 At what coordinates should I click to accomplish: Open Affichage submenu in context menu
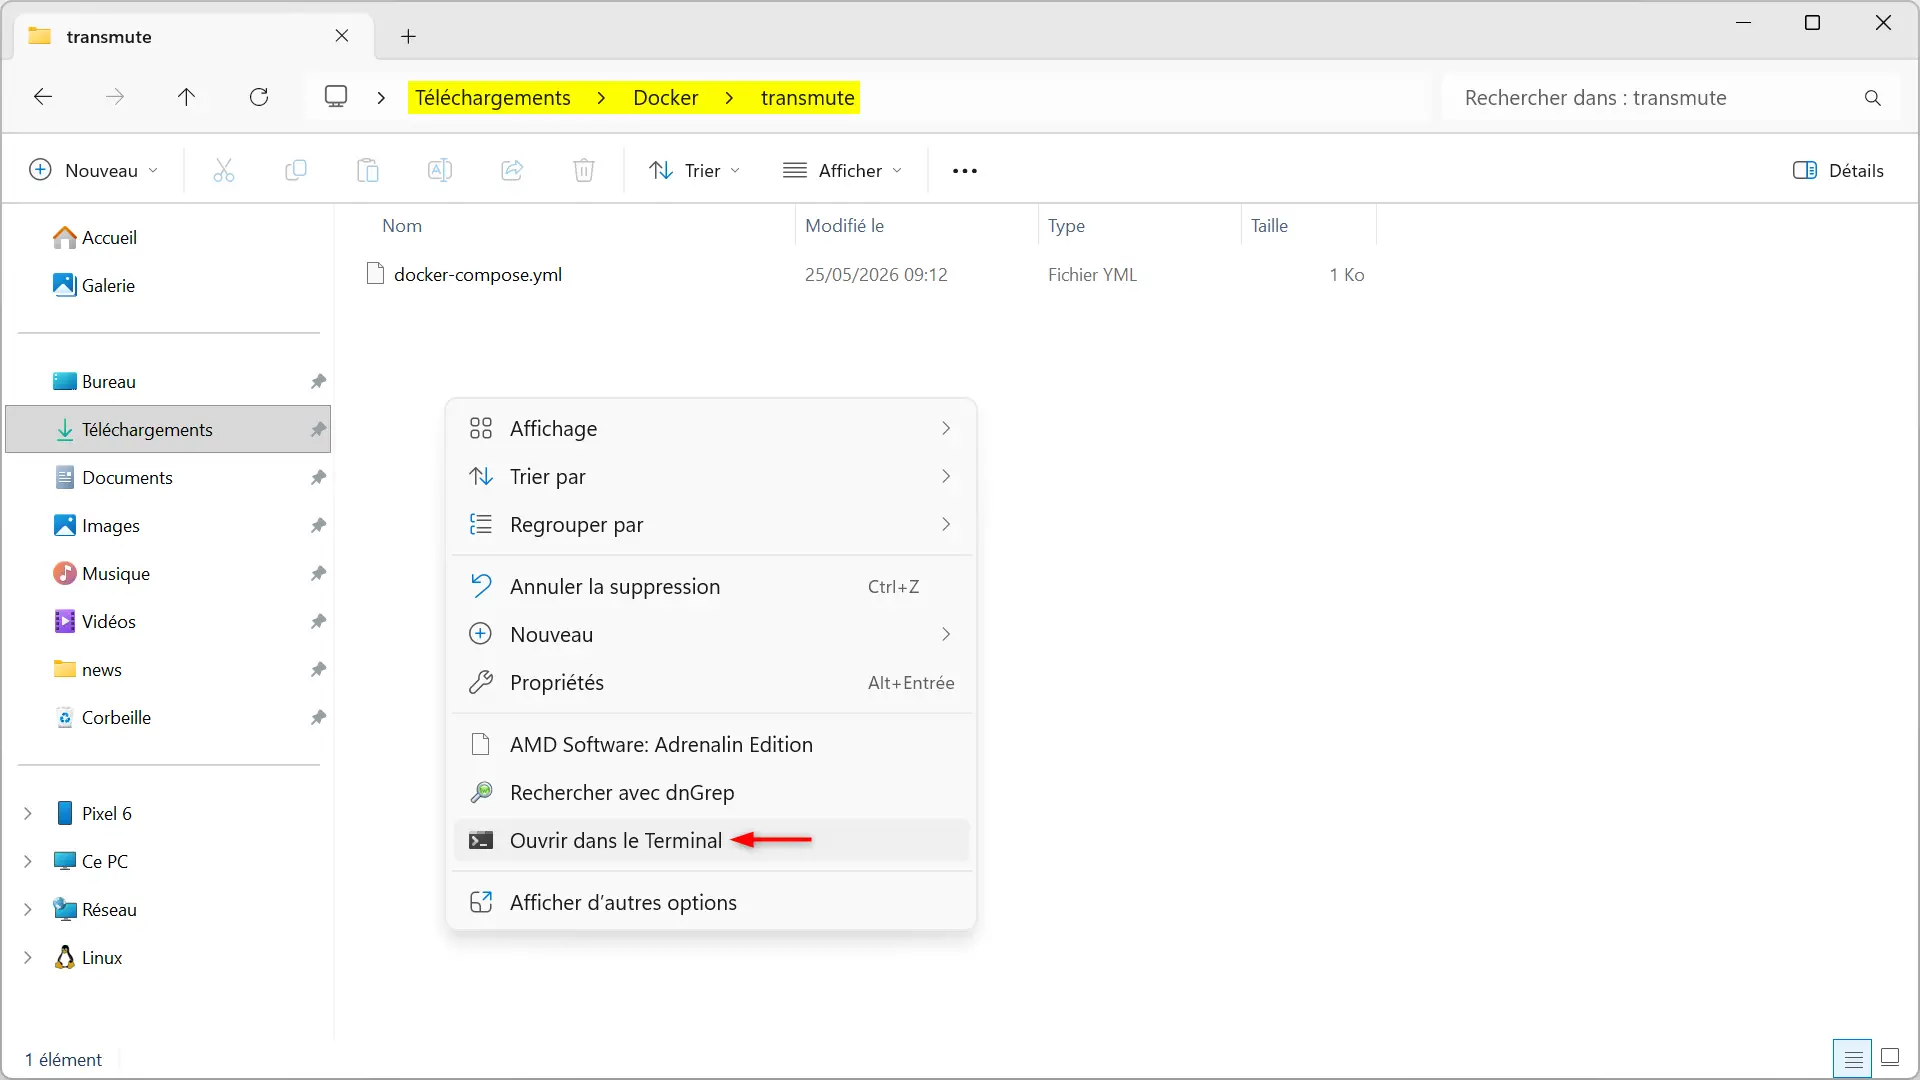tap(711, 428)
